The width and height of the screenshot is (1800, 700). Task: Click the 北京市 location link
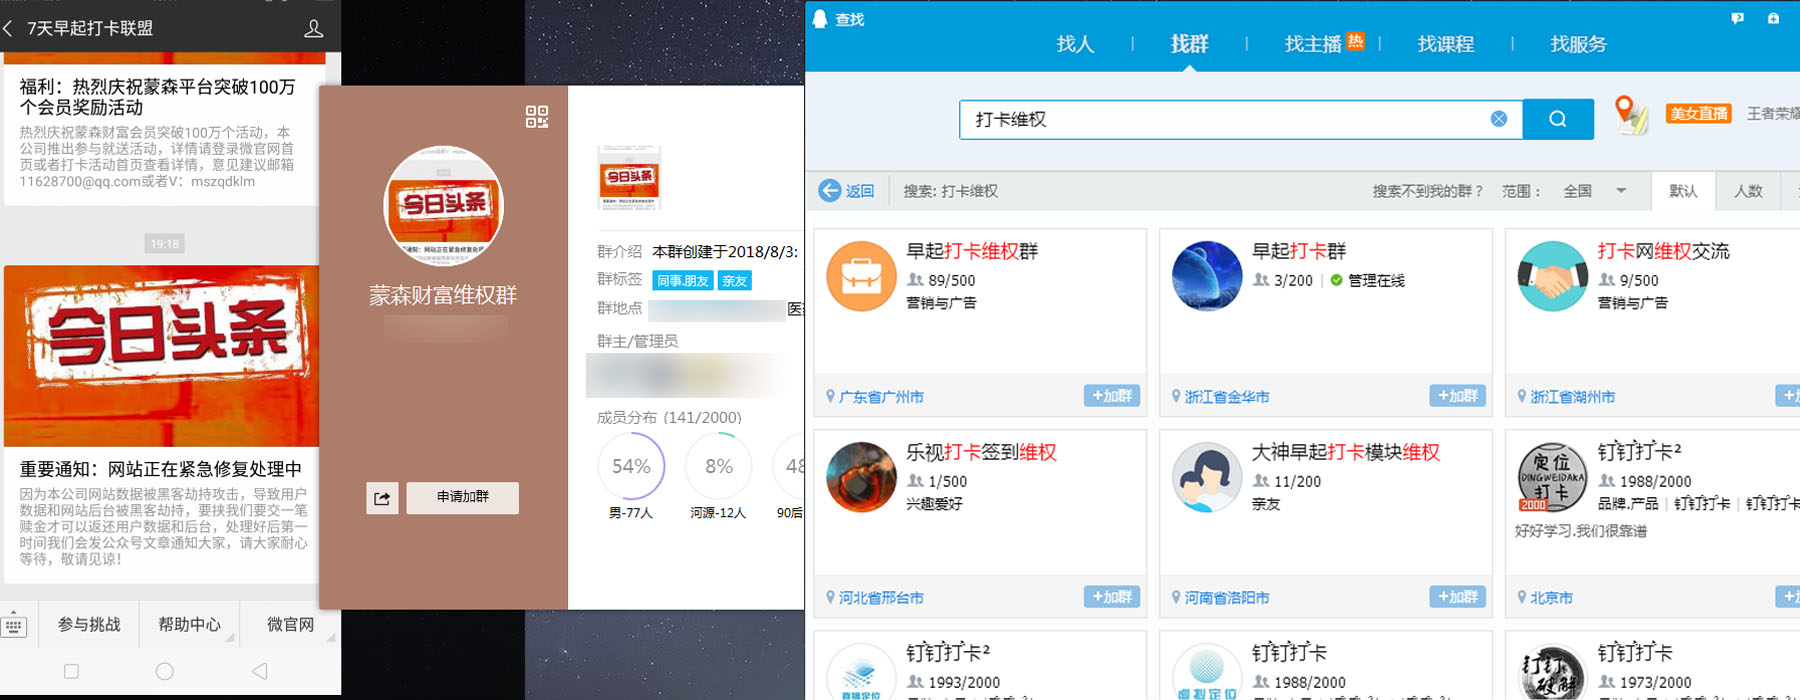coord(1551,598)
